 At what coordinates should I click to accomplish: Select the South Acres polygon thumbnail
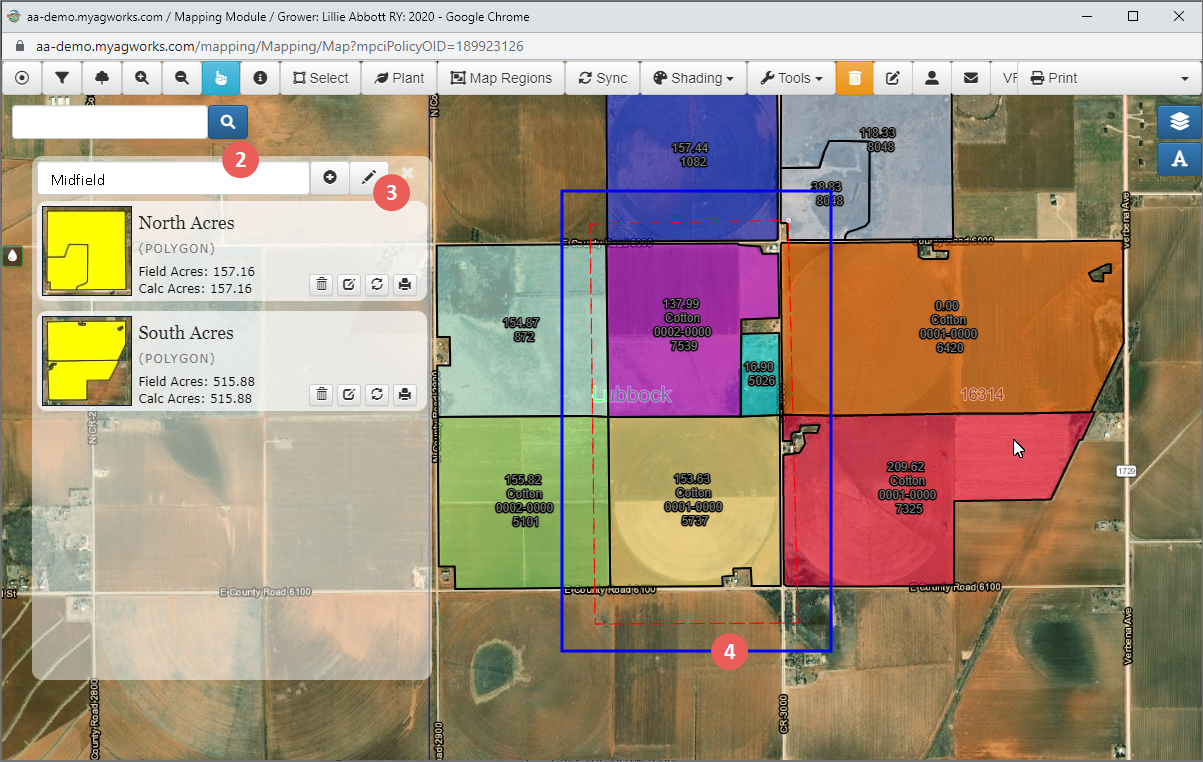[87, 361]
